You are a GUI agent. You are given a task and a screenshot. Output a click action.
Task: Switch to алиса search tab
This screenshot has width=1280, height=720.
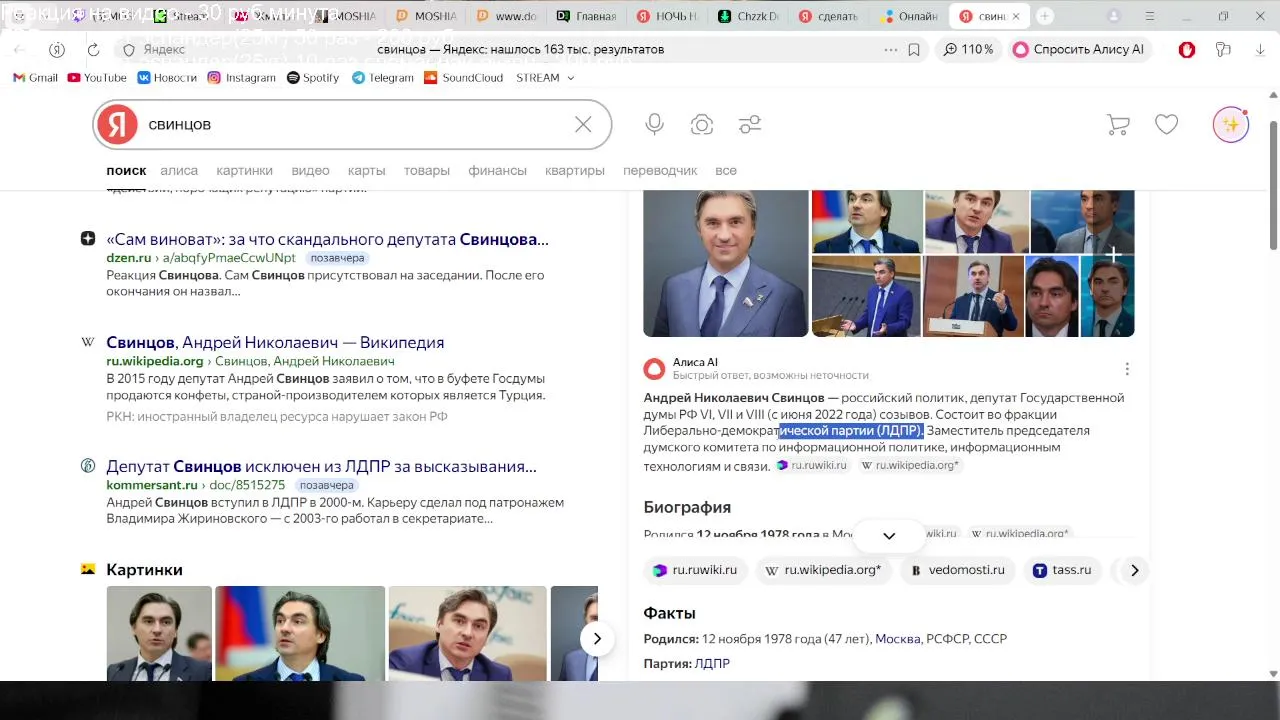tap(179, 170)
